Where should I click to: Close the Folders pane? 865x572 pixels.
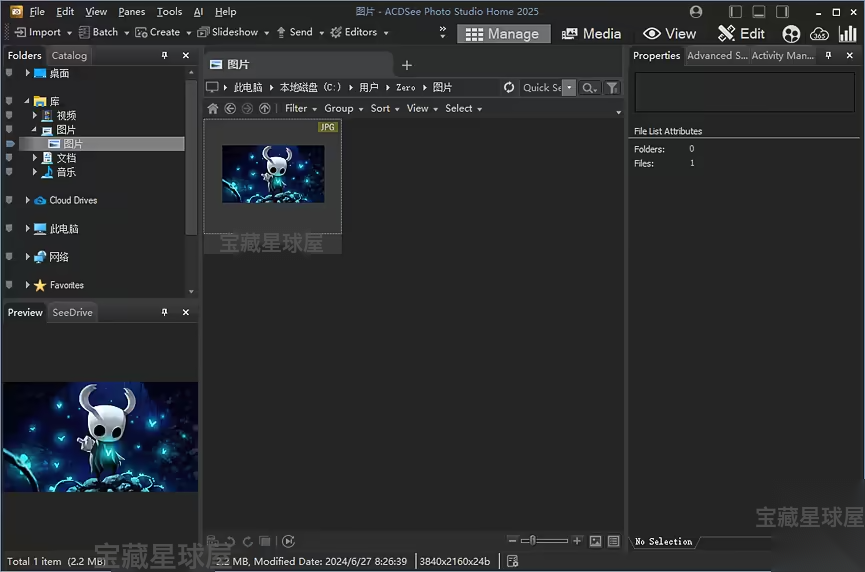(186, 55)
